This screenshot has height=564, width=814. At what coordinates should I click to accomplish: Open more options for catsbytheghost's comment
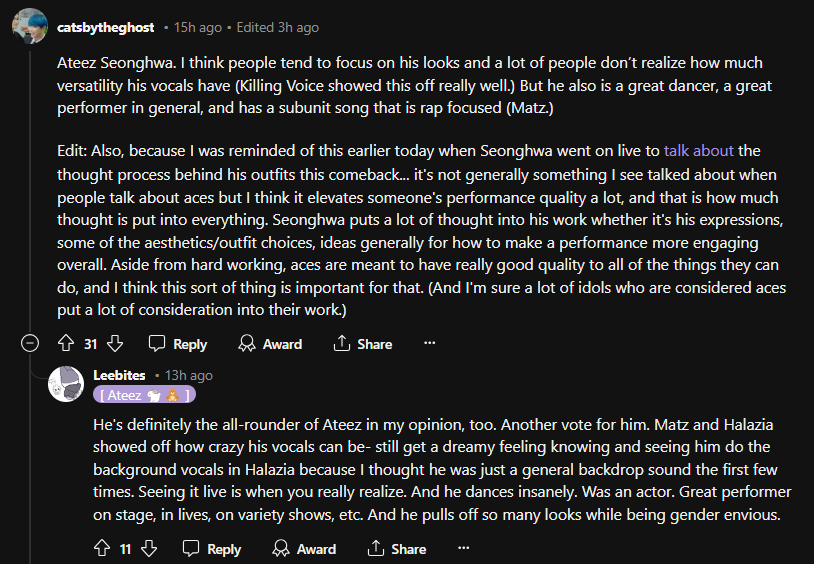430,343
